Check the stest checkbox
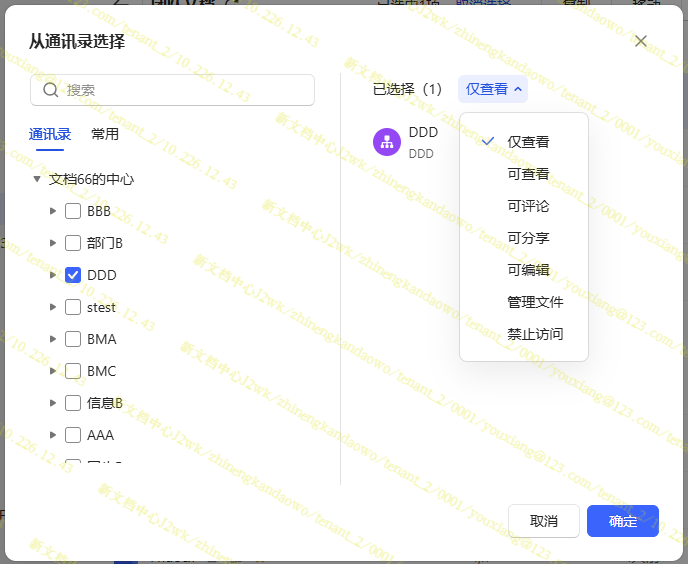 pos(73,307)
